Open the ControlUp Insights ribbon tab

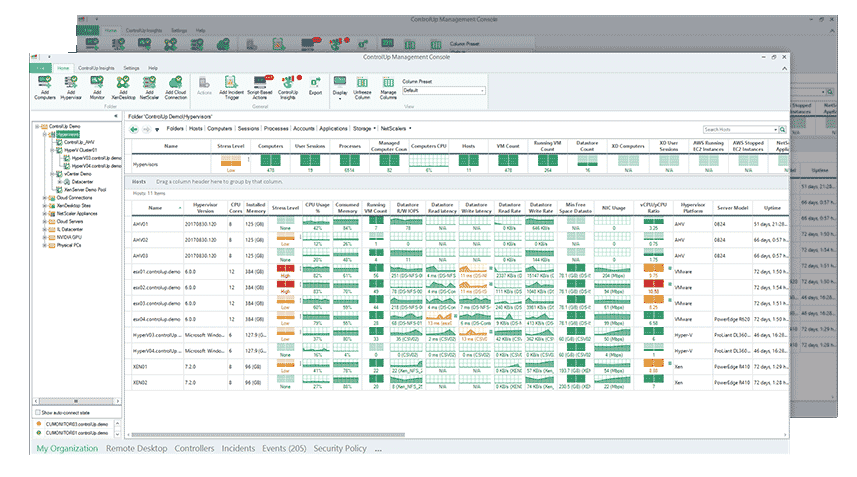[96, 68]
